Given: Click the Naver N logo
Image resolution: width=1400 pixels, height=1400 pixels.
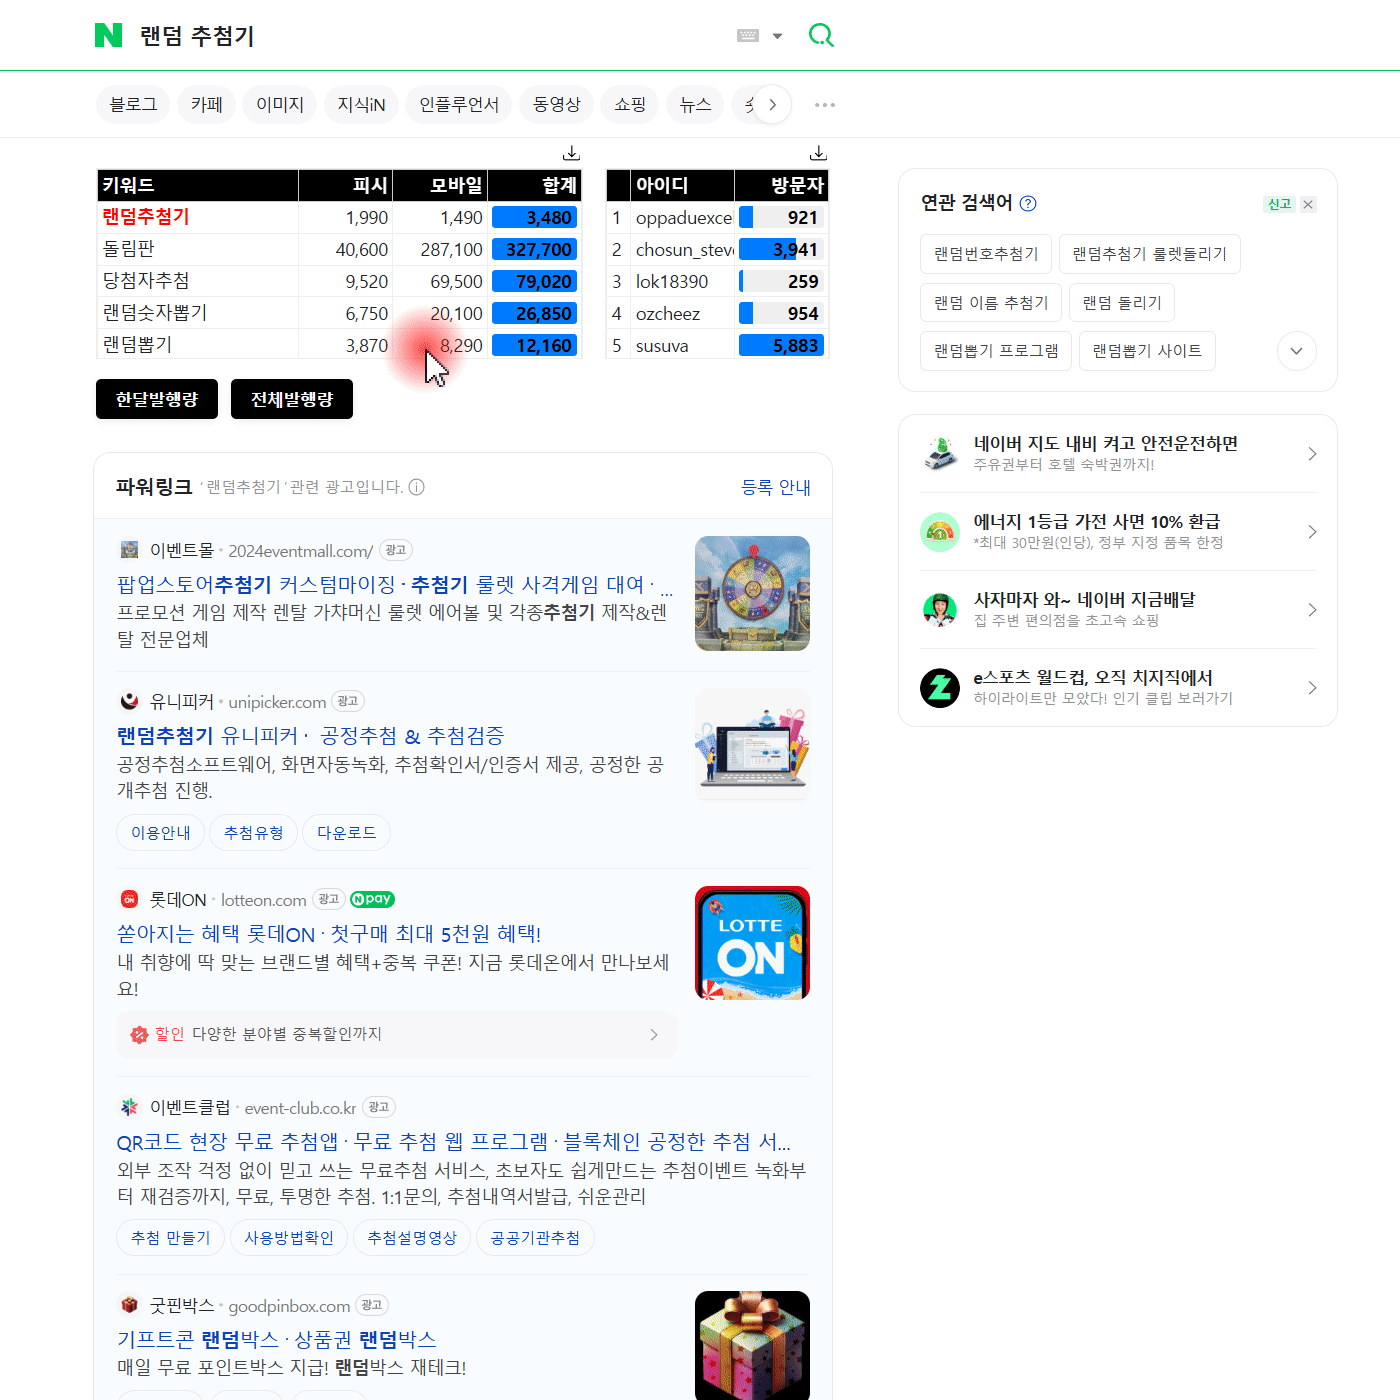Looking at the screenshot, I should pos(108,36).
